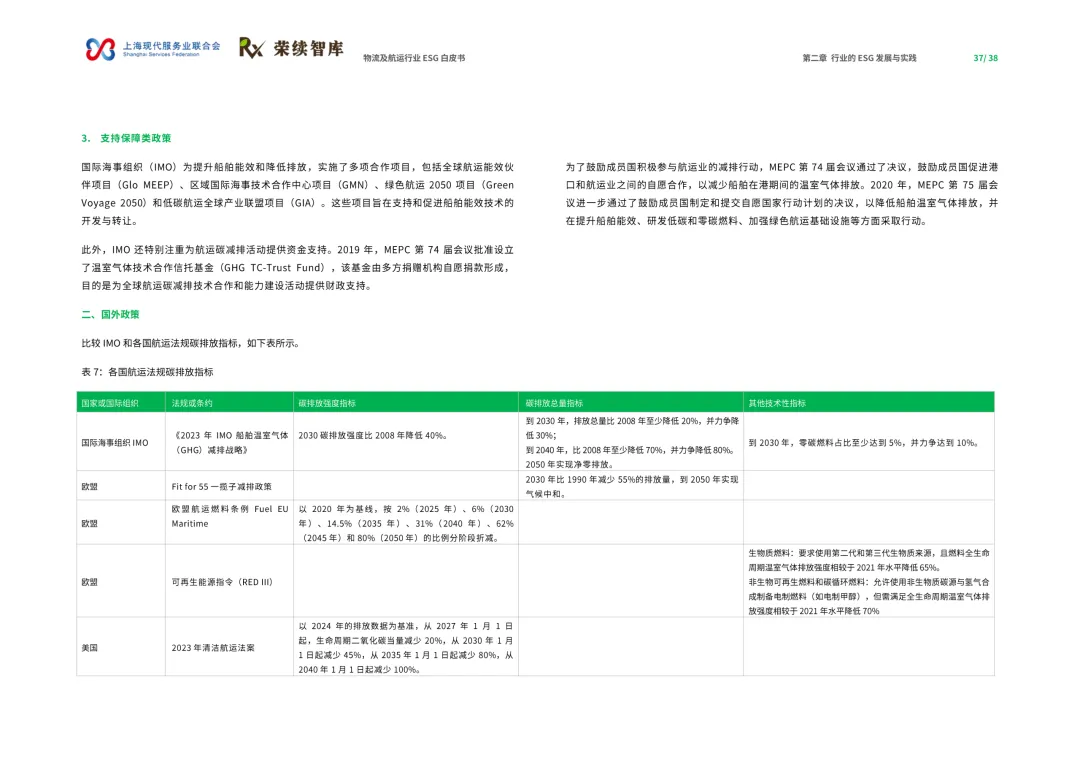
Task: Click the text Voyage 2050 in first paragraph
Action: coord(114,203)
